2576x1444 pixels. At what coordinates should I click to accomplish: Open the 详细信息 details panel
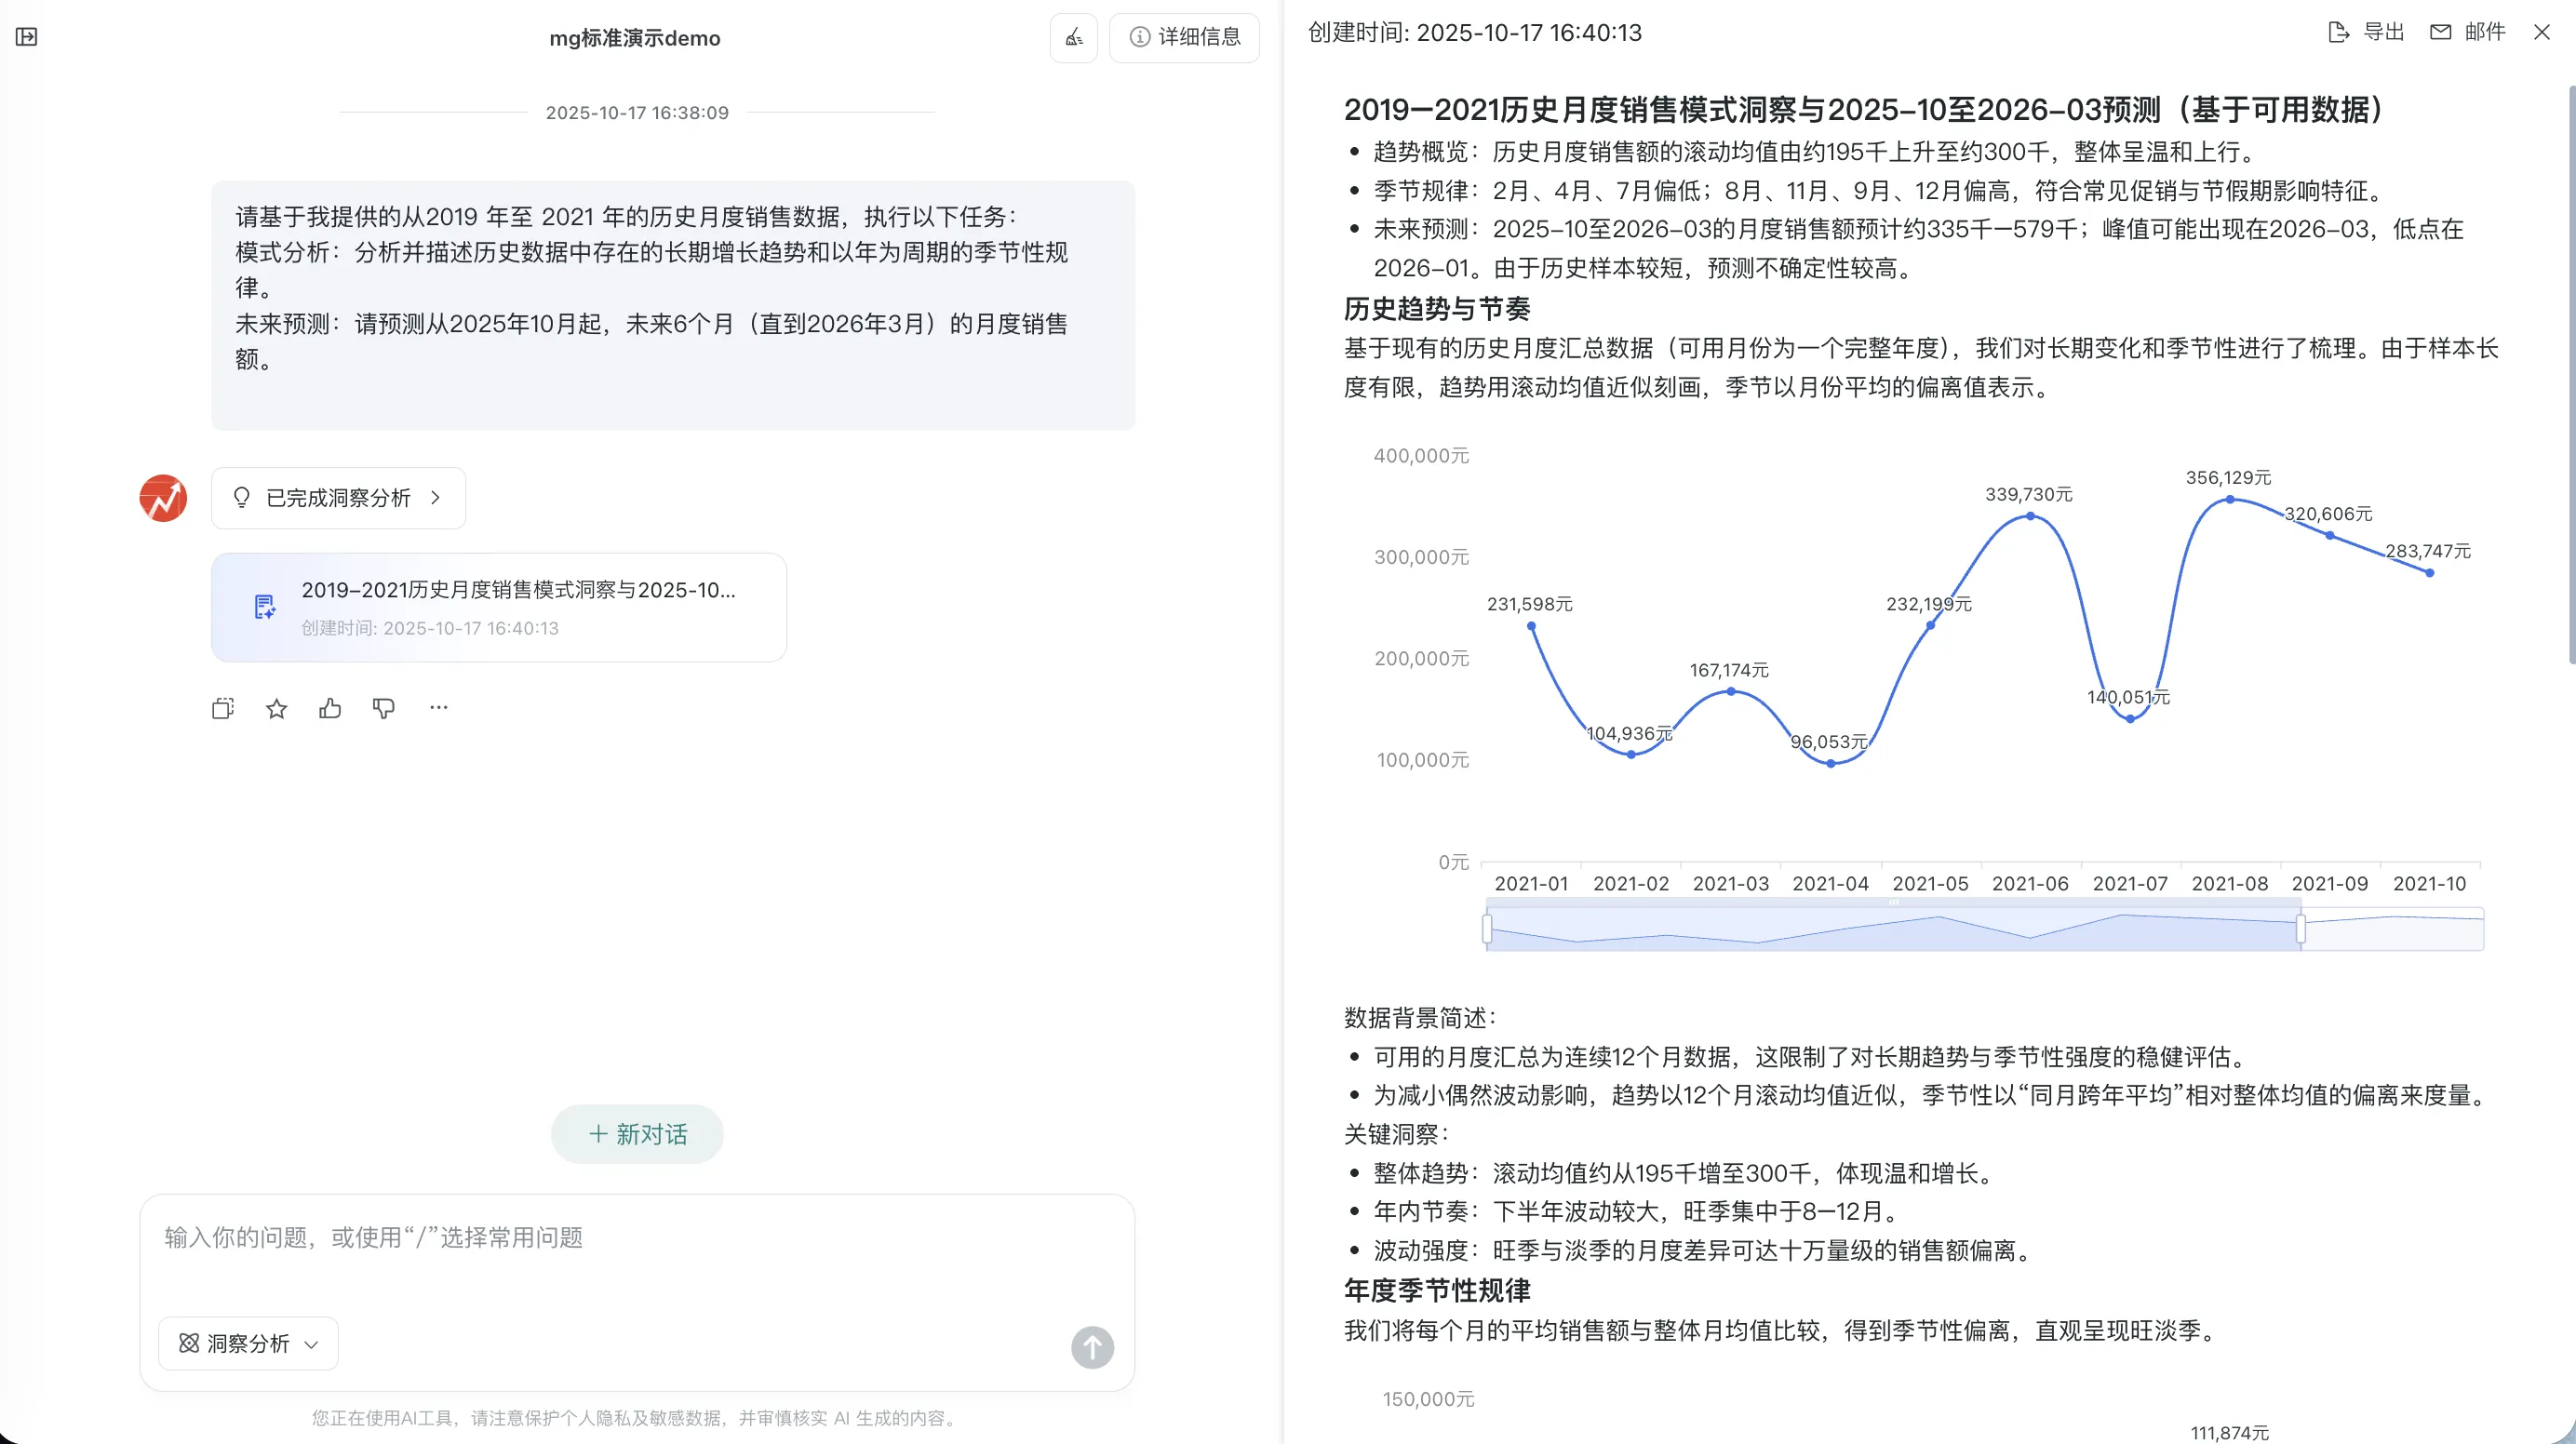pos(1184,38)
